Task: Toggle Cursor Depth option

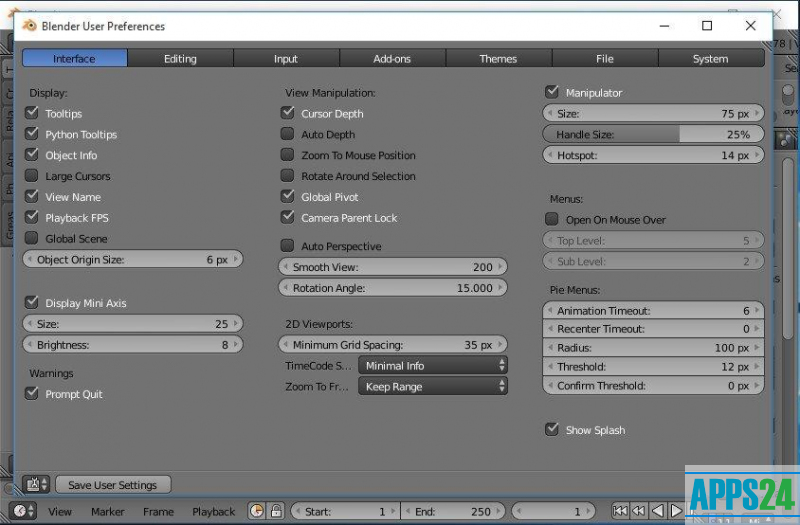Action: pyautogui.click(x=288, y=113)
